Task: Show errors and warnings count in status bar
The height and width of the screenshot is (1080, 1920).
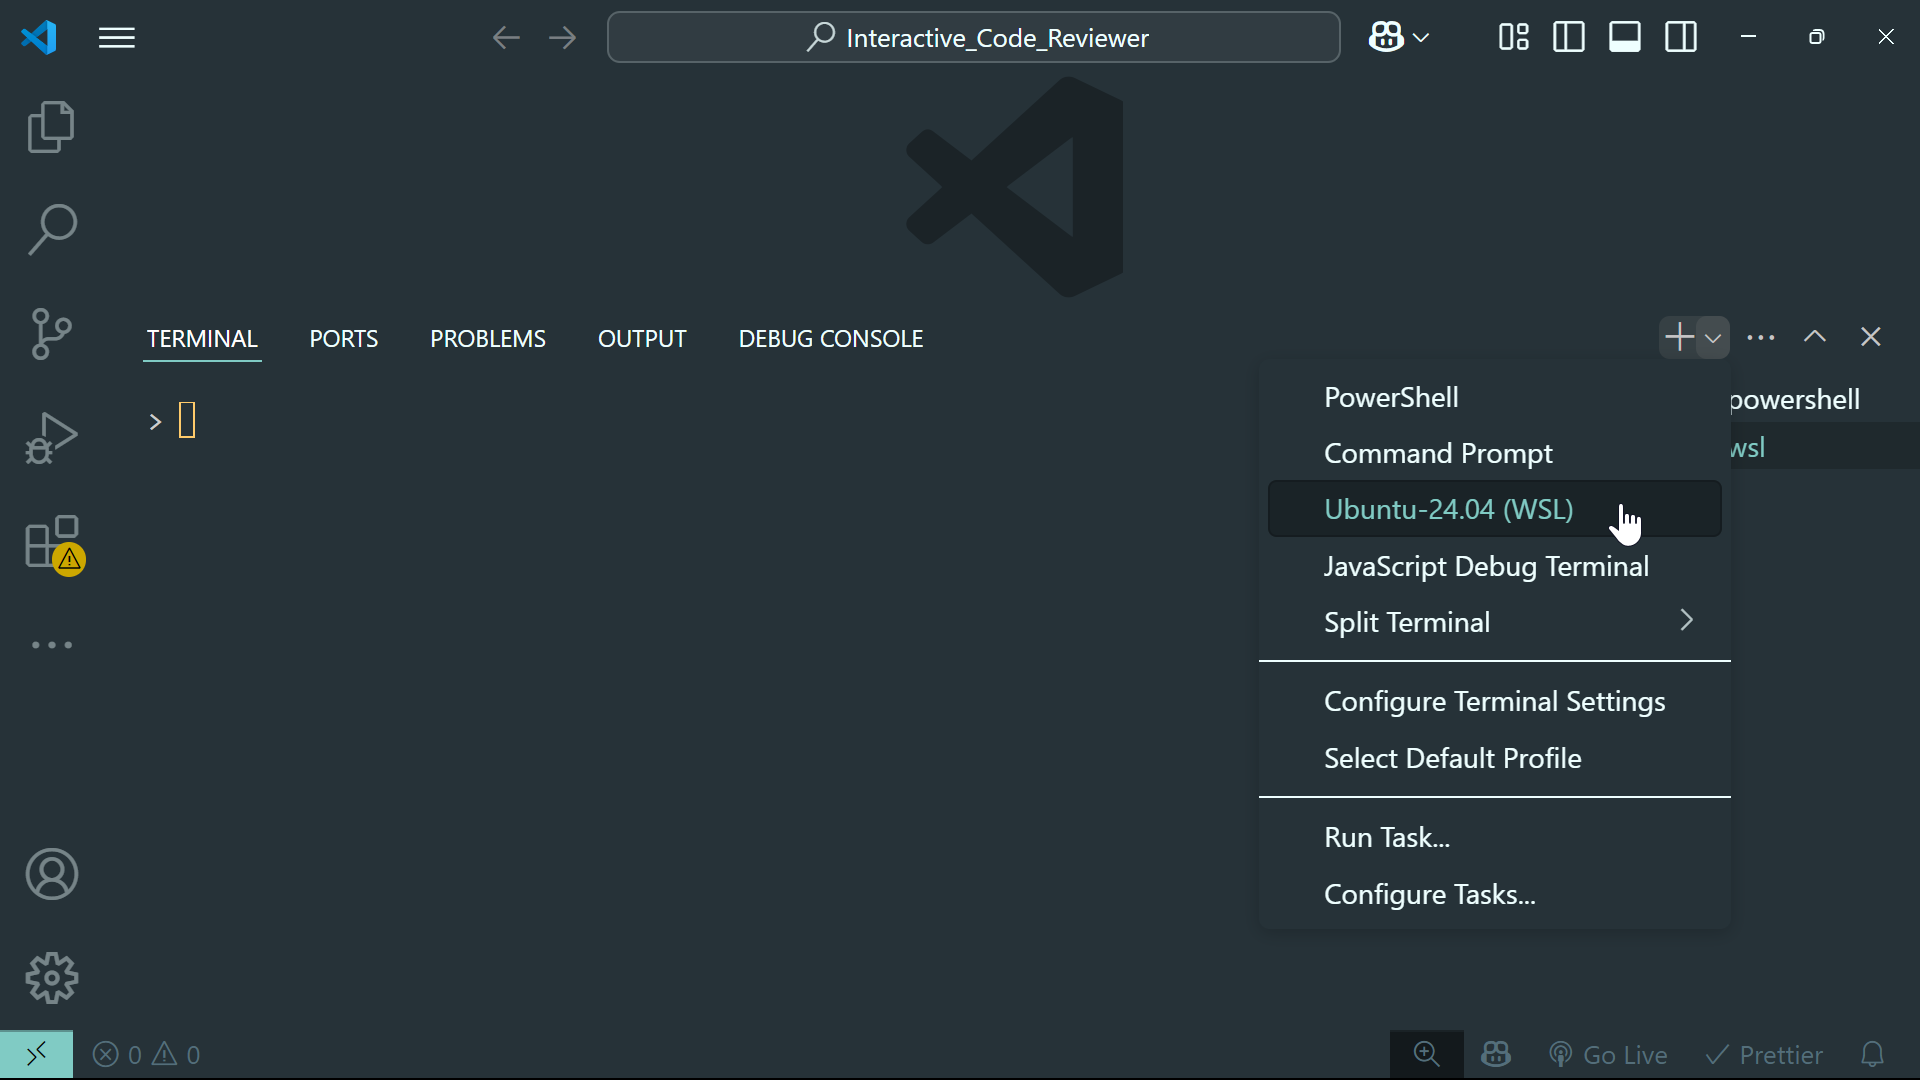Action: coord(146,1054)
